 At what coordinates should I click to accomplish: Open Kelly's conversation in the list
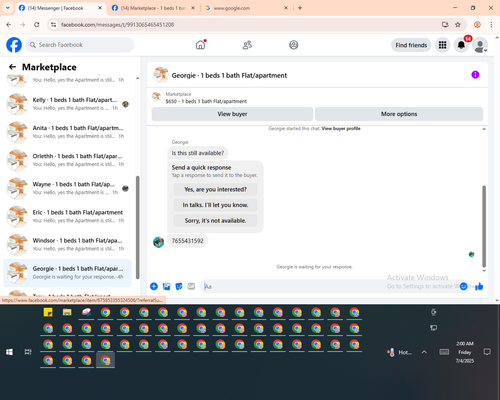point(68,104)
